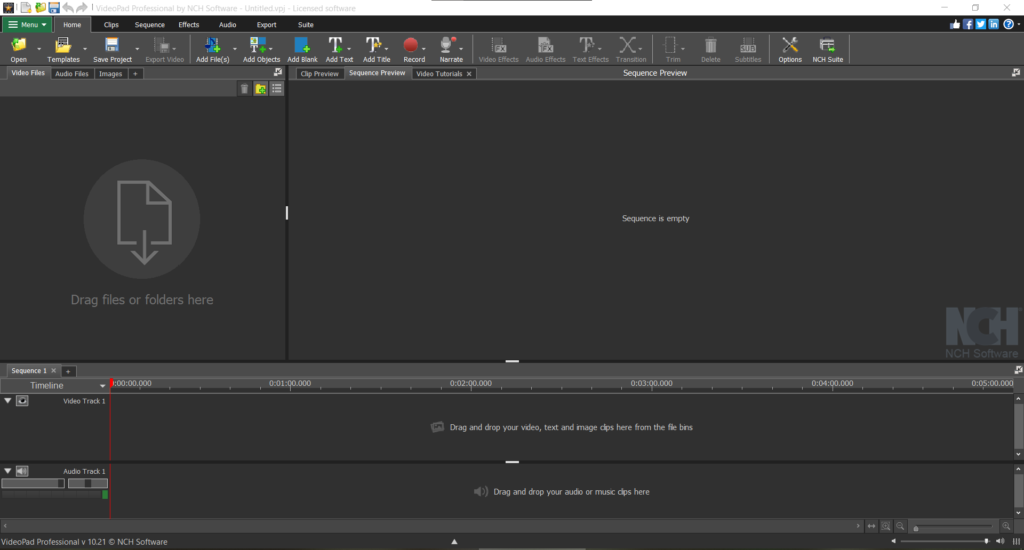Click the red Record icon

pyautogui.click(x=413, y=46)
